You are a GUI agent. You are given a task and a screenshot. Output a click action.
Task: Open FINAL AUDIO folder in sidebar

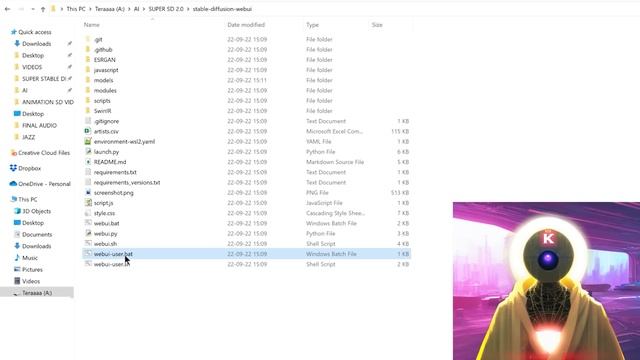coord(39,125)
